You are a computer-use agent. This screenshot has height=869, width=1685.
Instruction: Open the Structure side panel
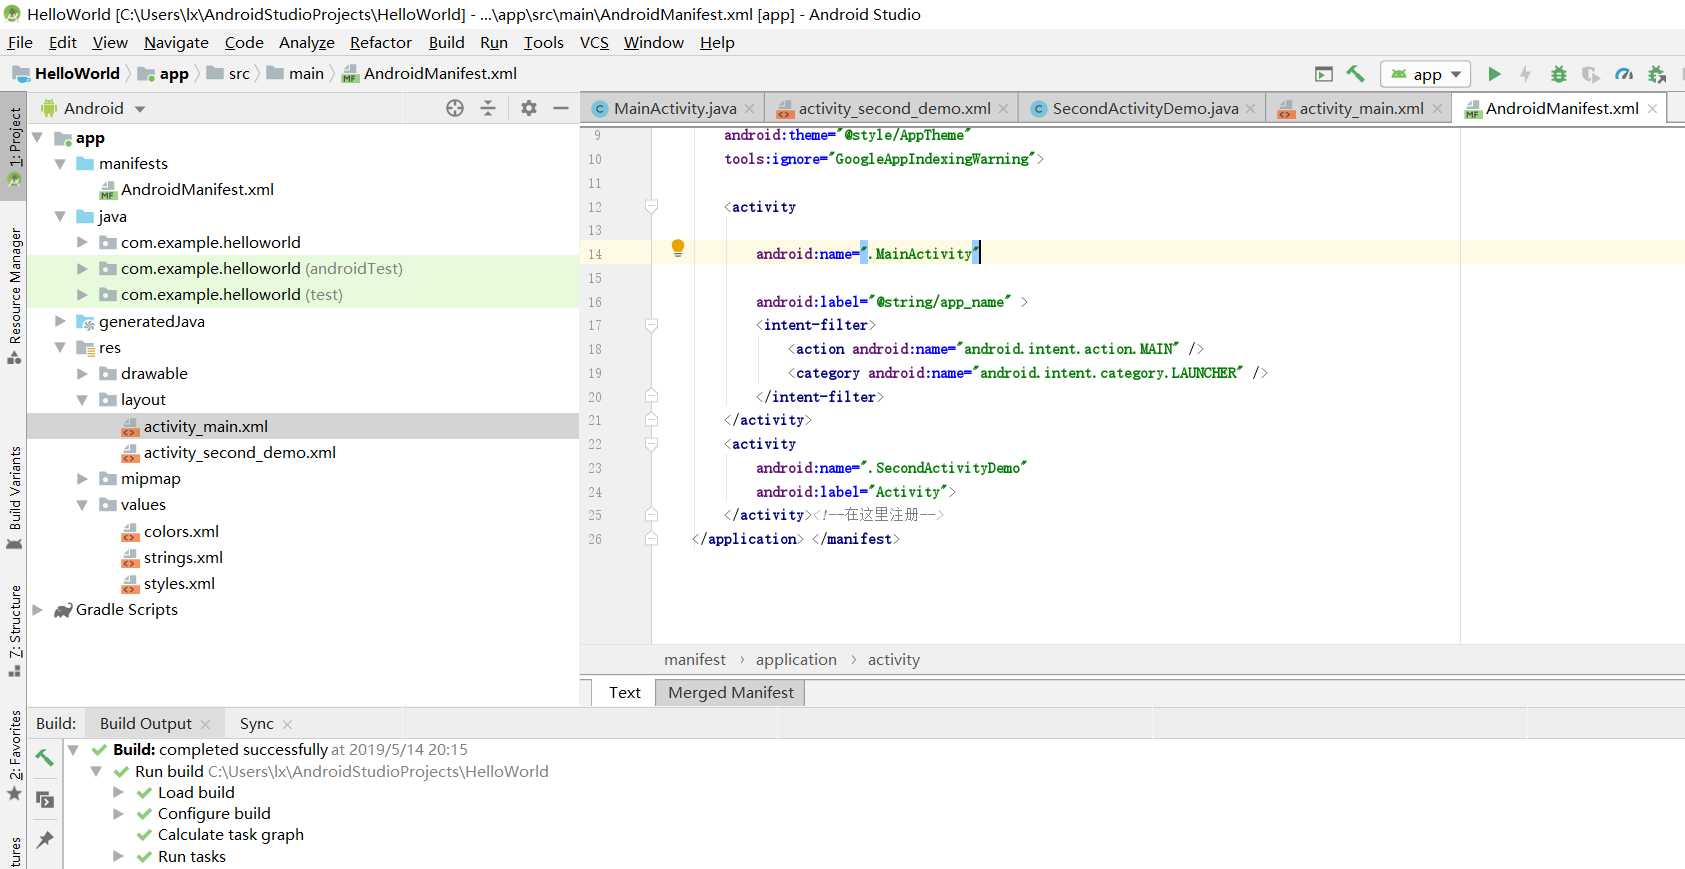point(14,630)
